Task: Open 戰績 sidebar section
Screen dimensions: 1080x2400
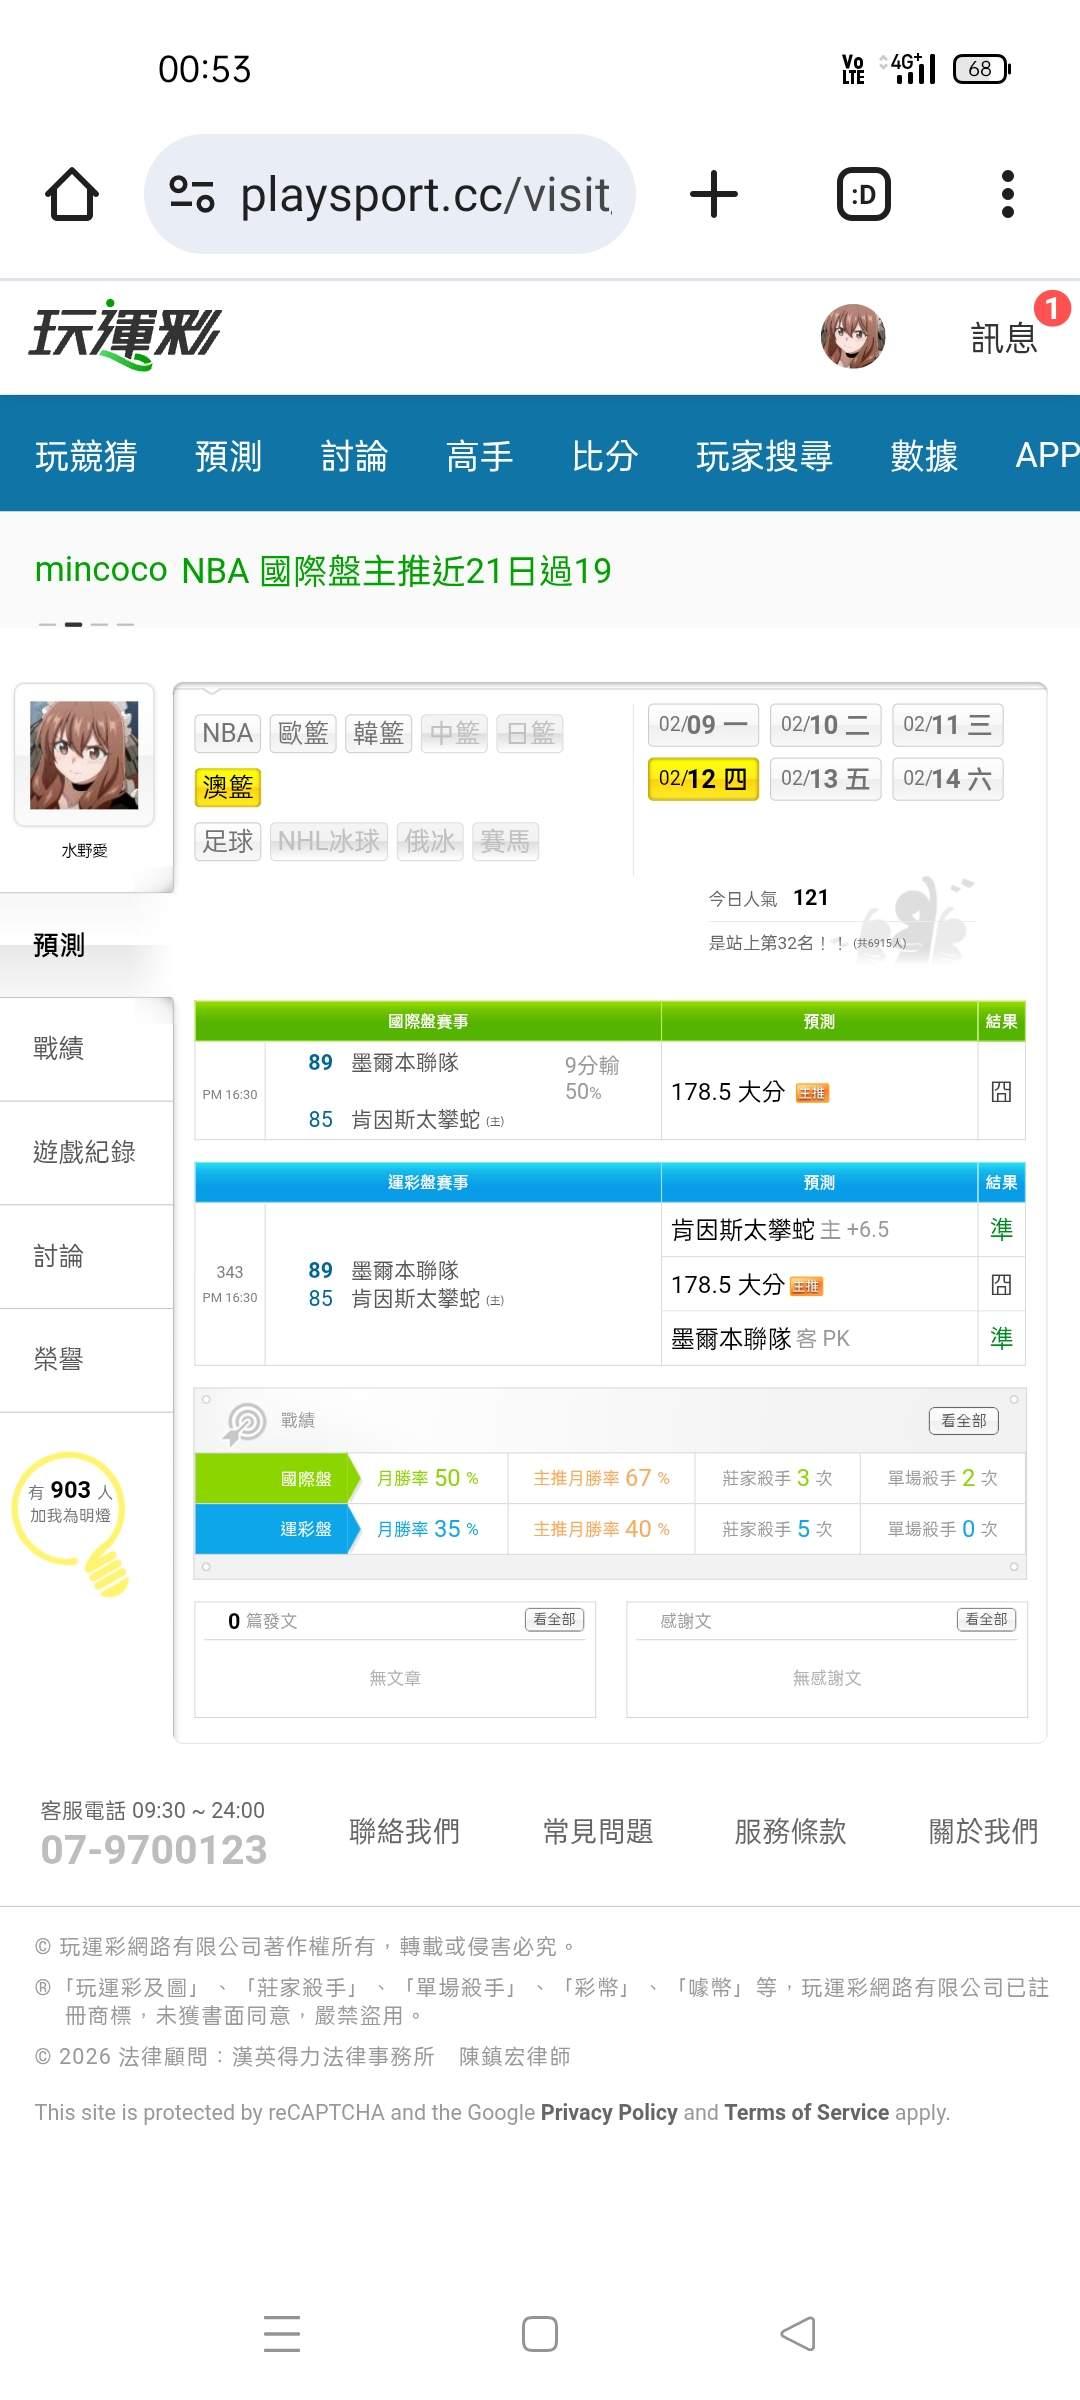Action: point(86,1048)
